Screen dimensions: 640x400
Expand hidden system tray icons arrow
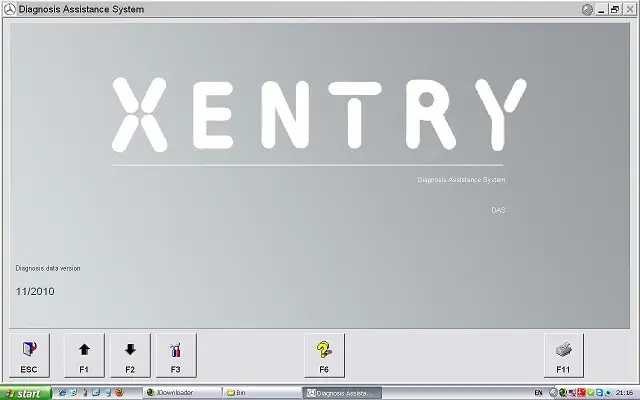(553, 393)
